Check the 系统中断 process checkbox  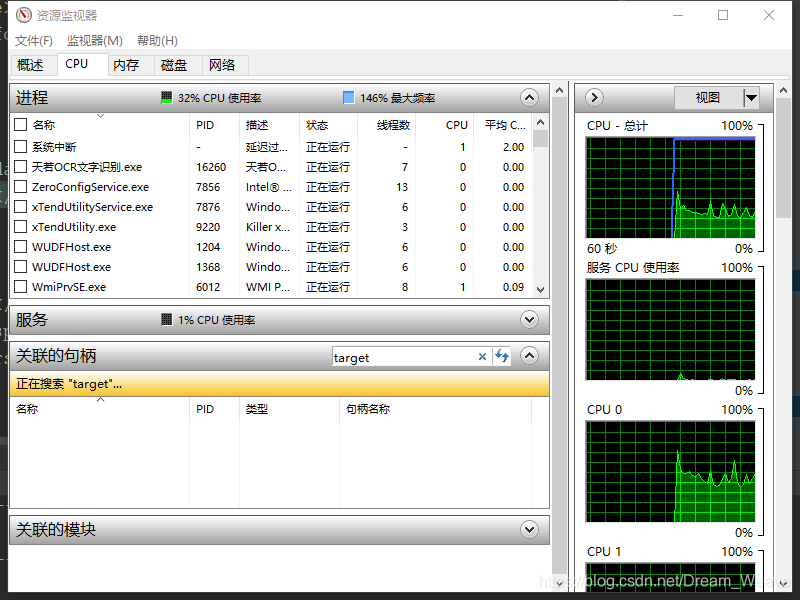pyautogui.click(x=20, y=147)
